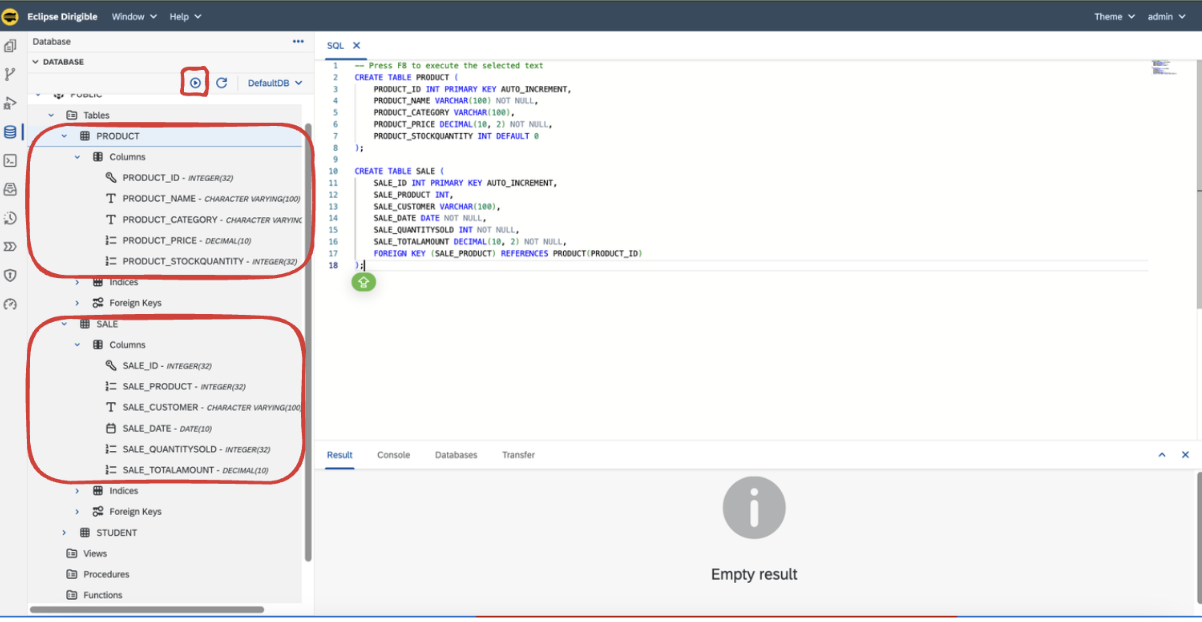Select the SALE_QUANTITYSOLD column row
This screenshot has width=1202, height=622.
click(165, 449)
